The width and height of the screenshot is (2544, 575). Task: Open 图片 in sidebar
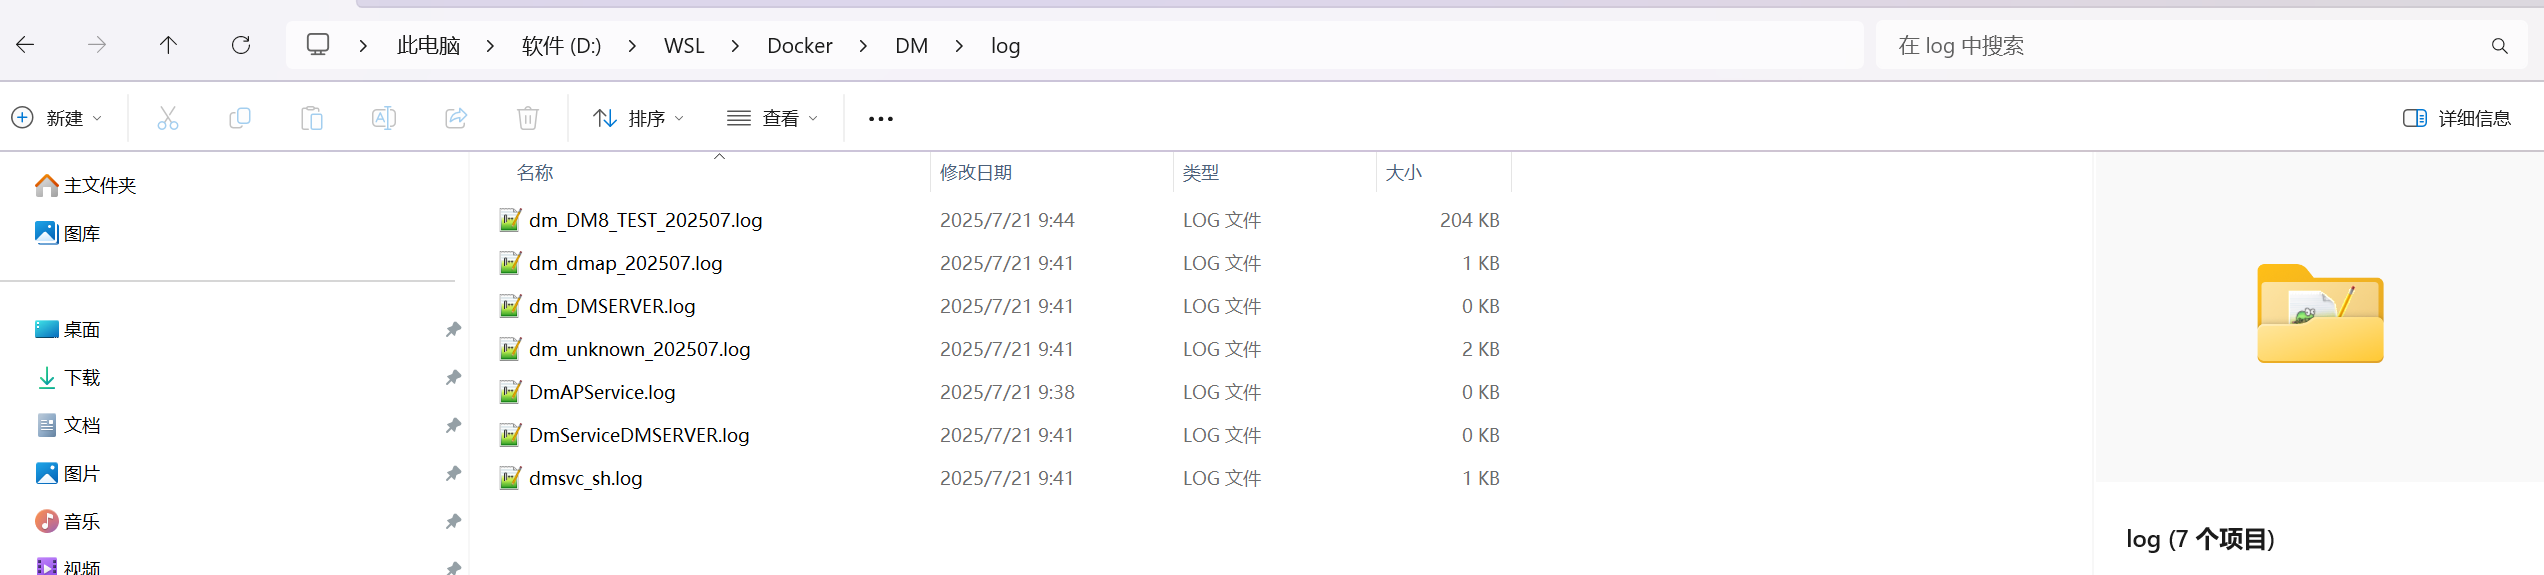[x=68, y=473]
